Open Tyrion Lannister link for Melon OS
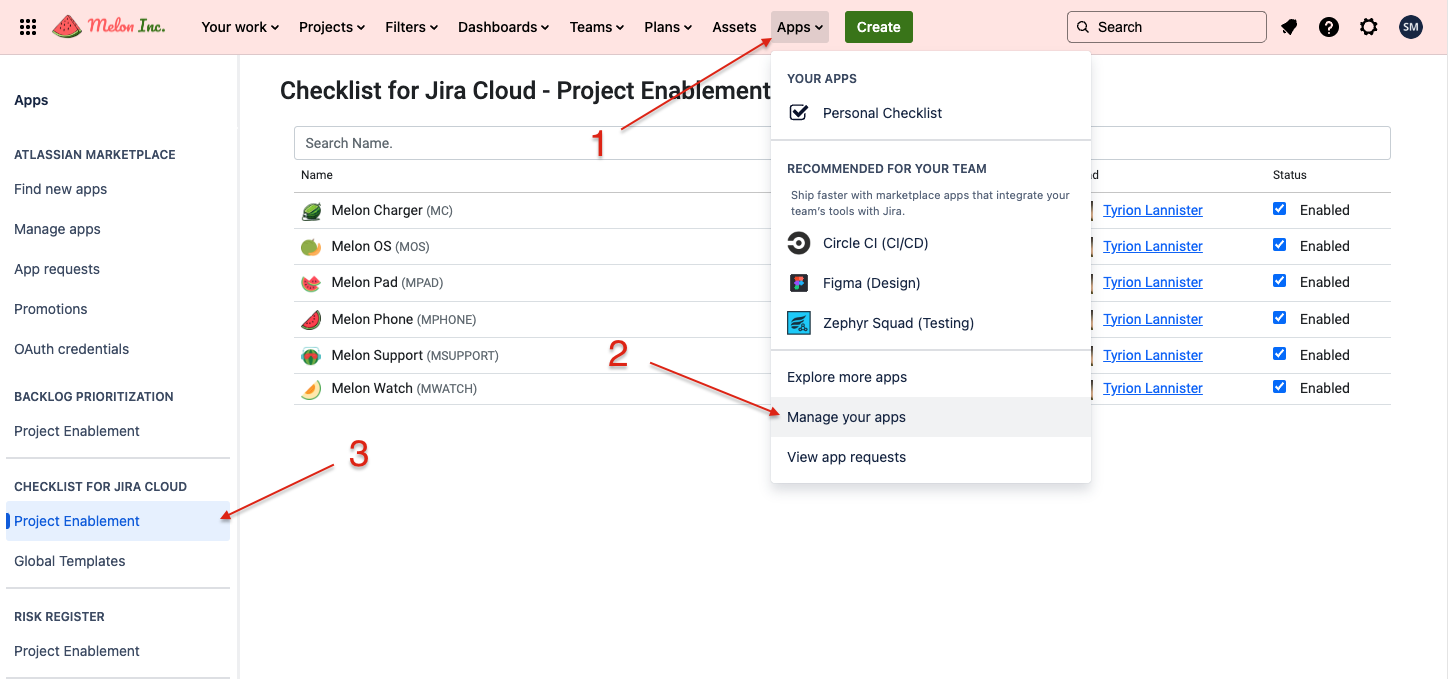The image size is (1448, 679). click(1152, 246)
